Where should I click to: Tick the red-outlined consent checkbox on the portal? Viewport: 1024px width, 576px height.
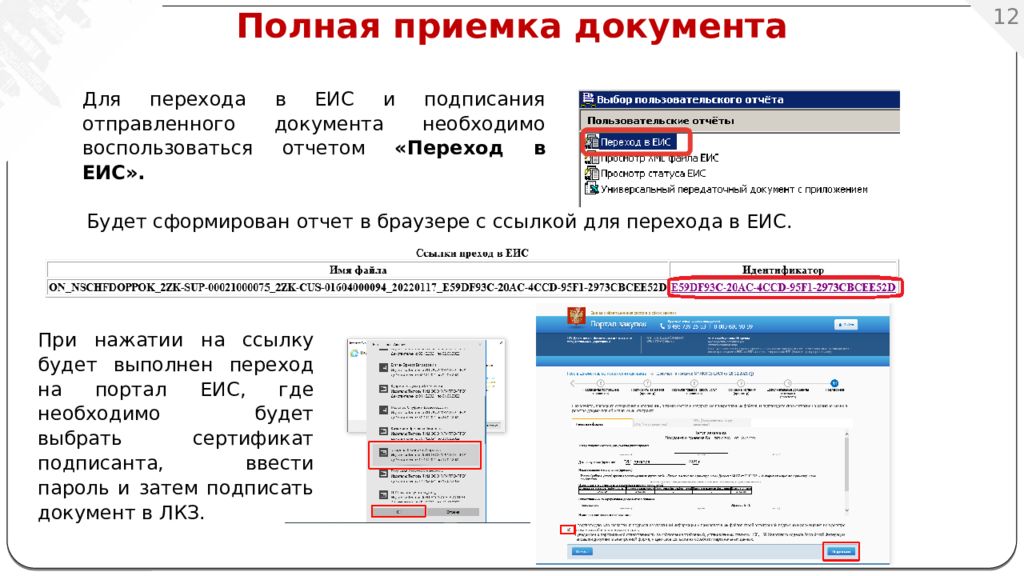pyautogui.click(x=566, y=529)
